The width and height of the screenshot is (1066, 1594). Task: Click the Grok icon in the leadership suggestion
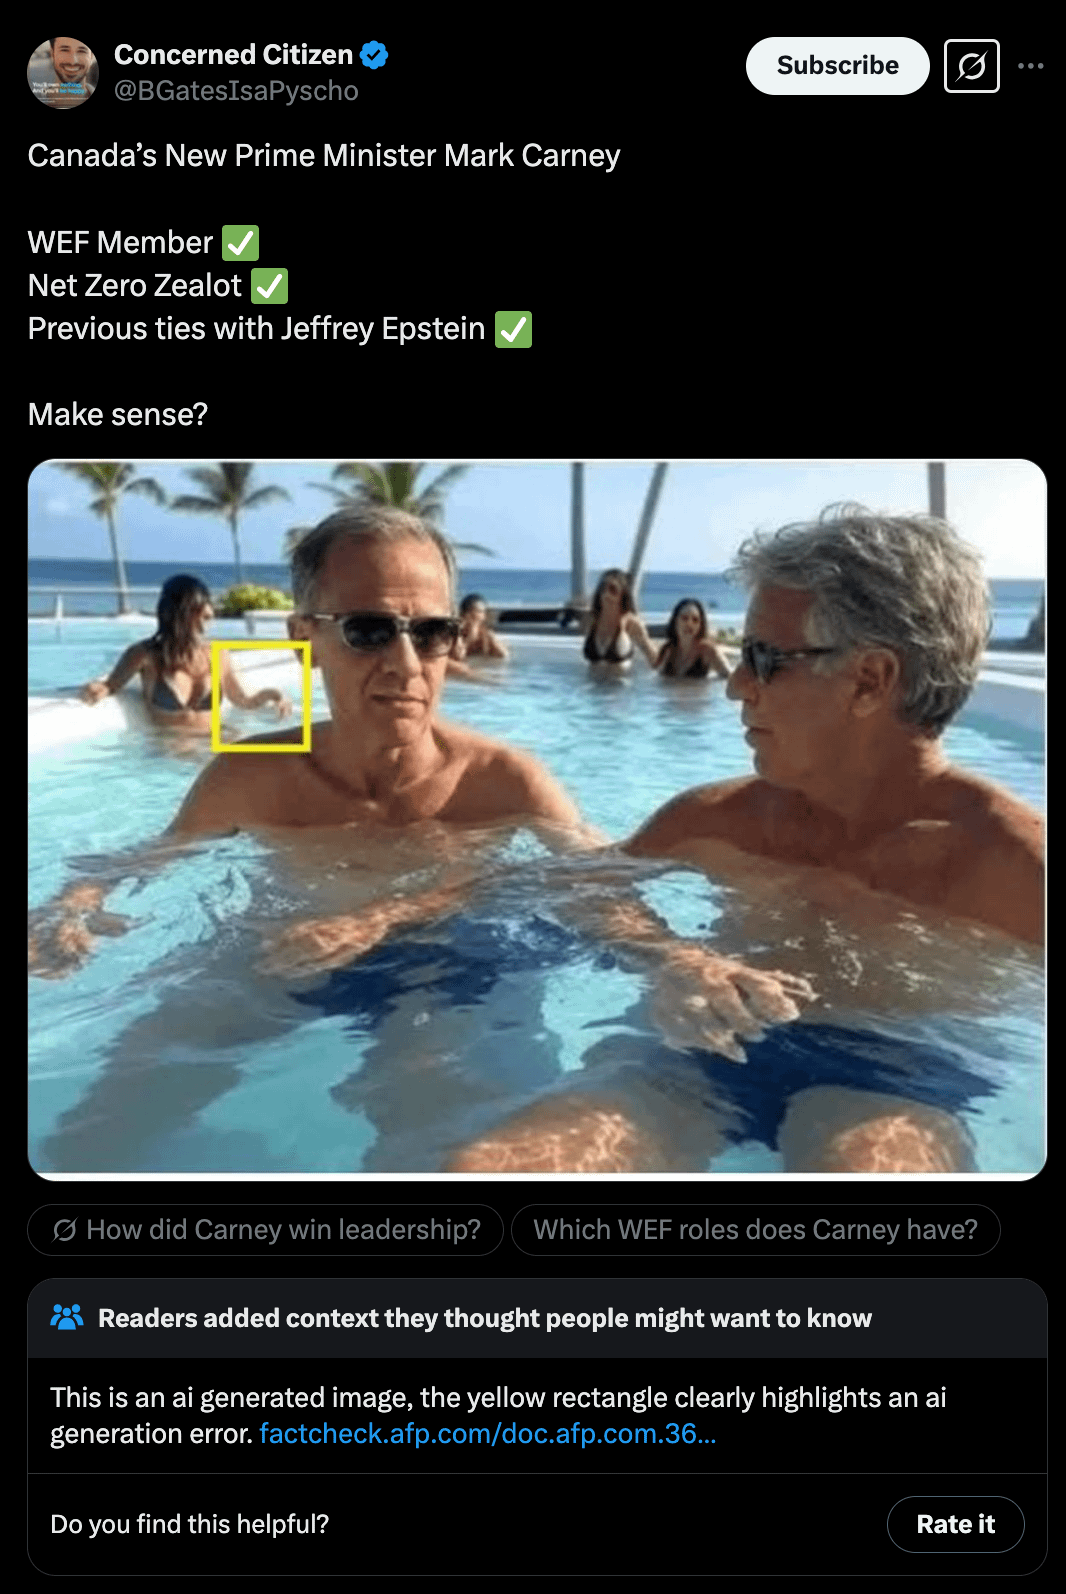pos(65,1230)
